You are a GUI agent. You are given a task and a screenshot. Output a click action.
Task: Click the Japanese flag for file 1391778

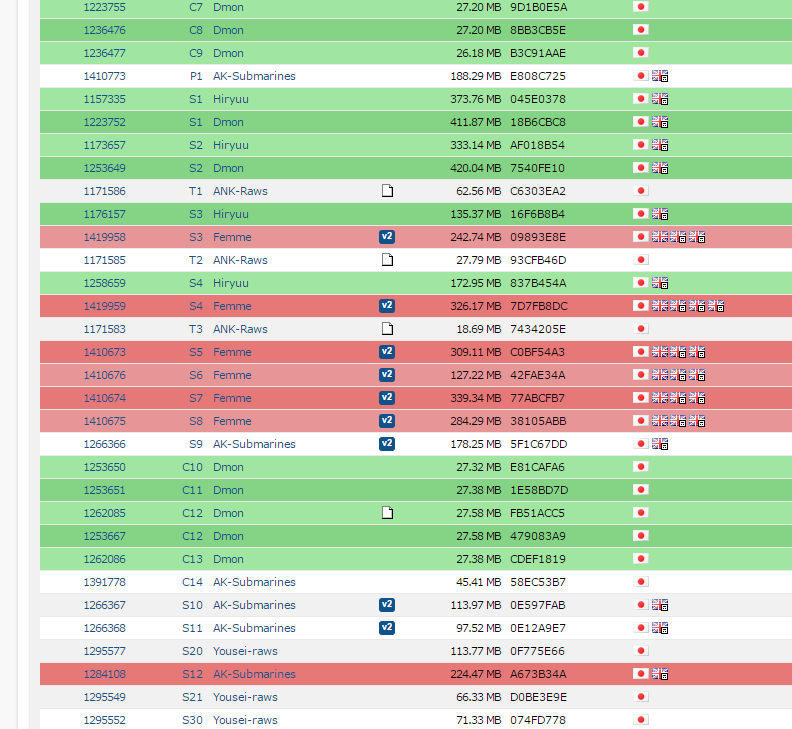click(641, 582)
